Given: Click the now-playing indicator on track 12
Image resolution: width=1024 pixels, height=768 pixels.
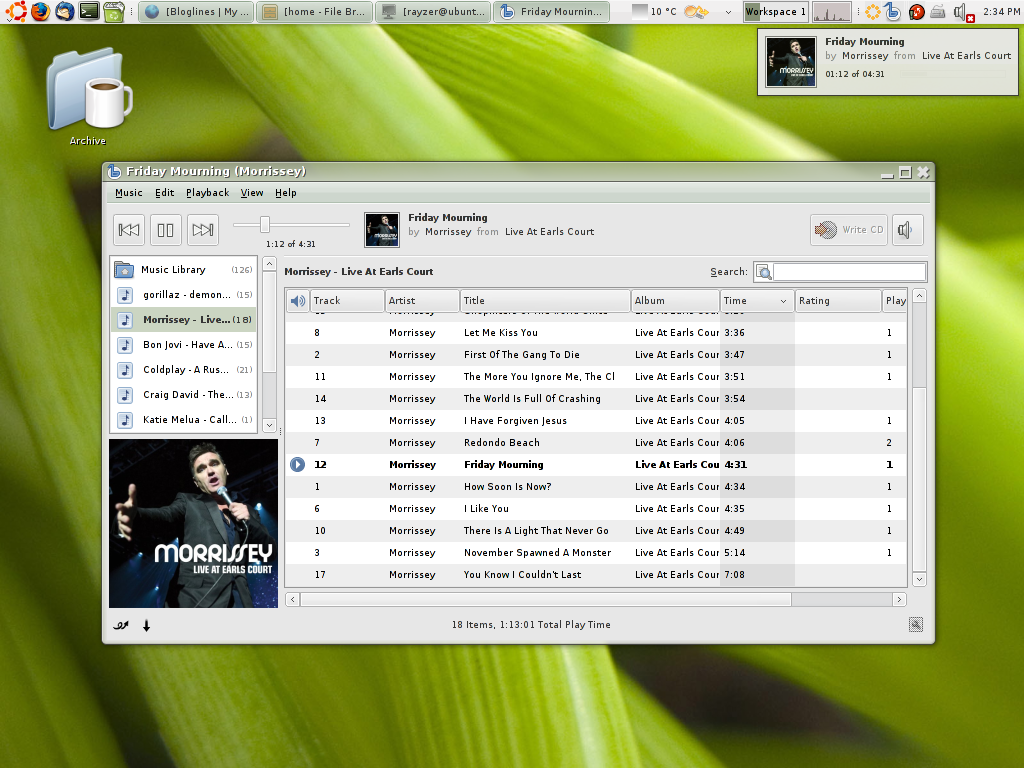Looking at the screenshot, I should tap(297, 464).
